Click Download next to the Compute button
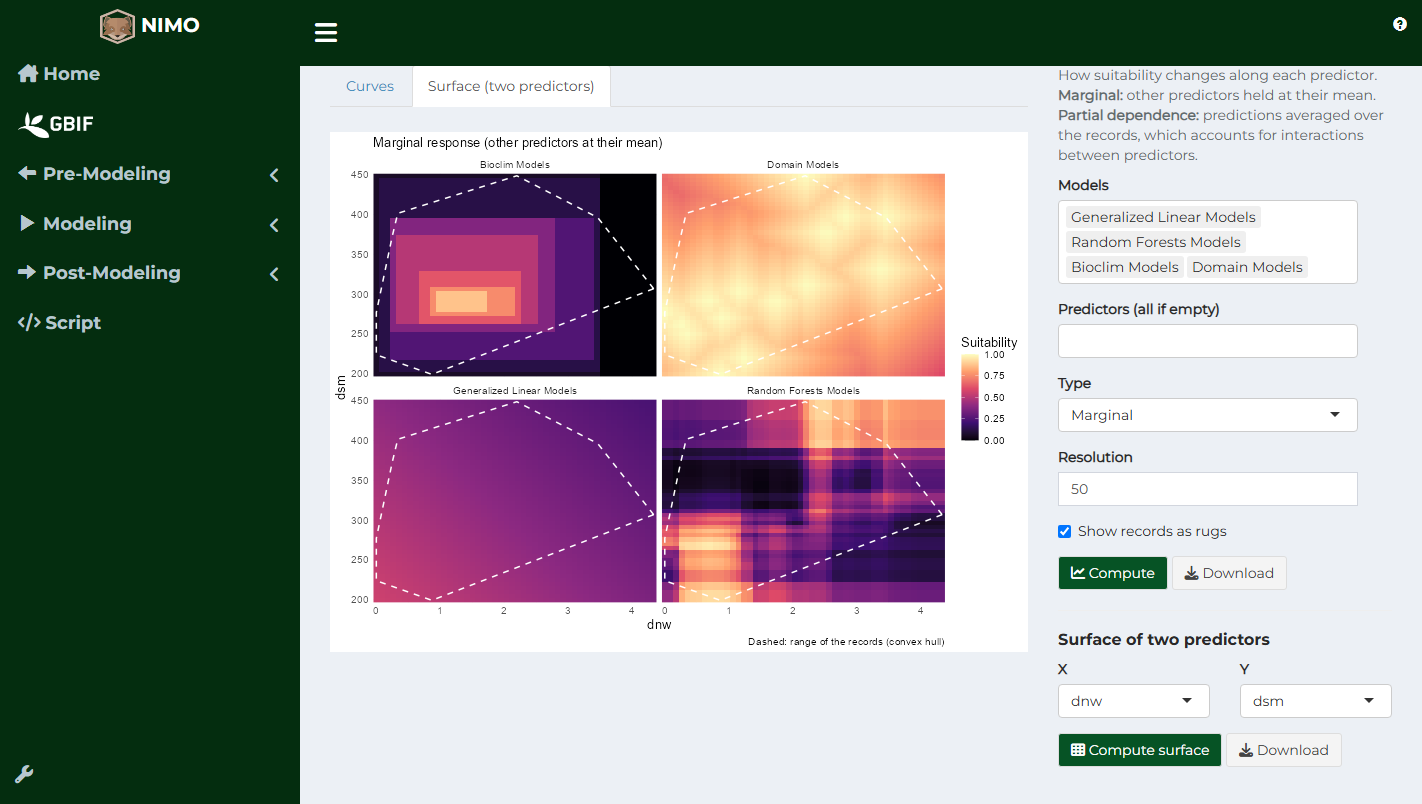The width and height of the screenshot is (1422, 804). tap(1229, 573)
